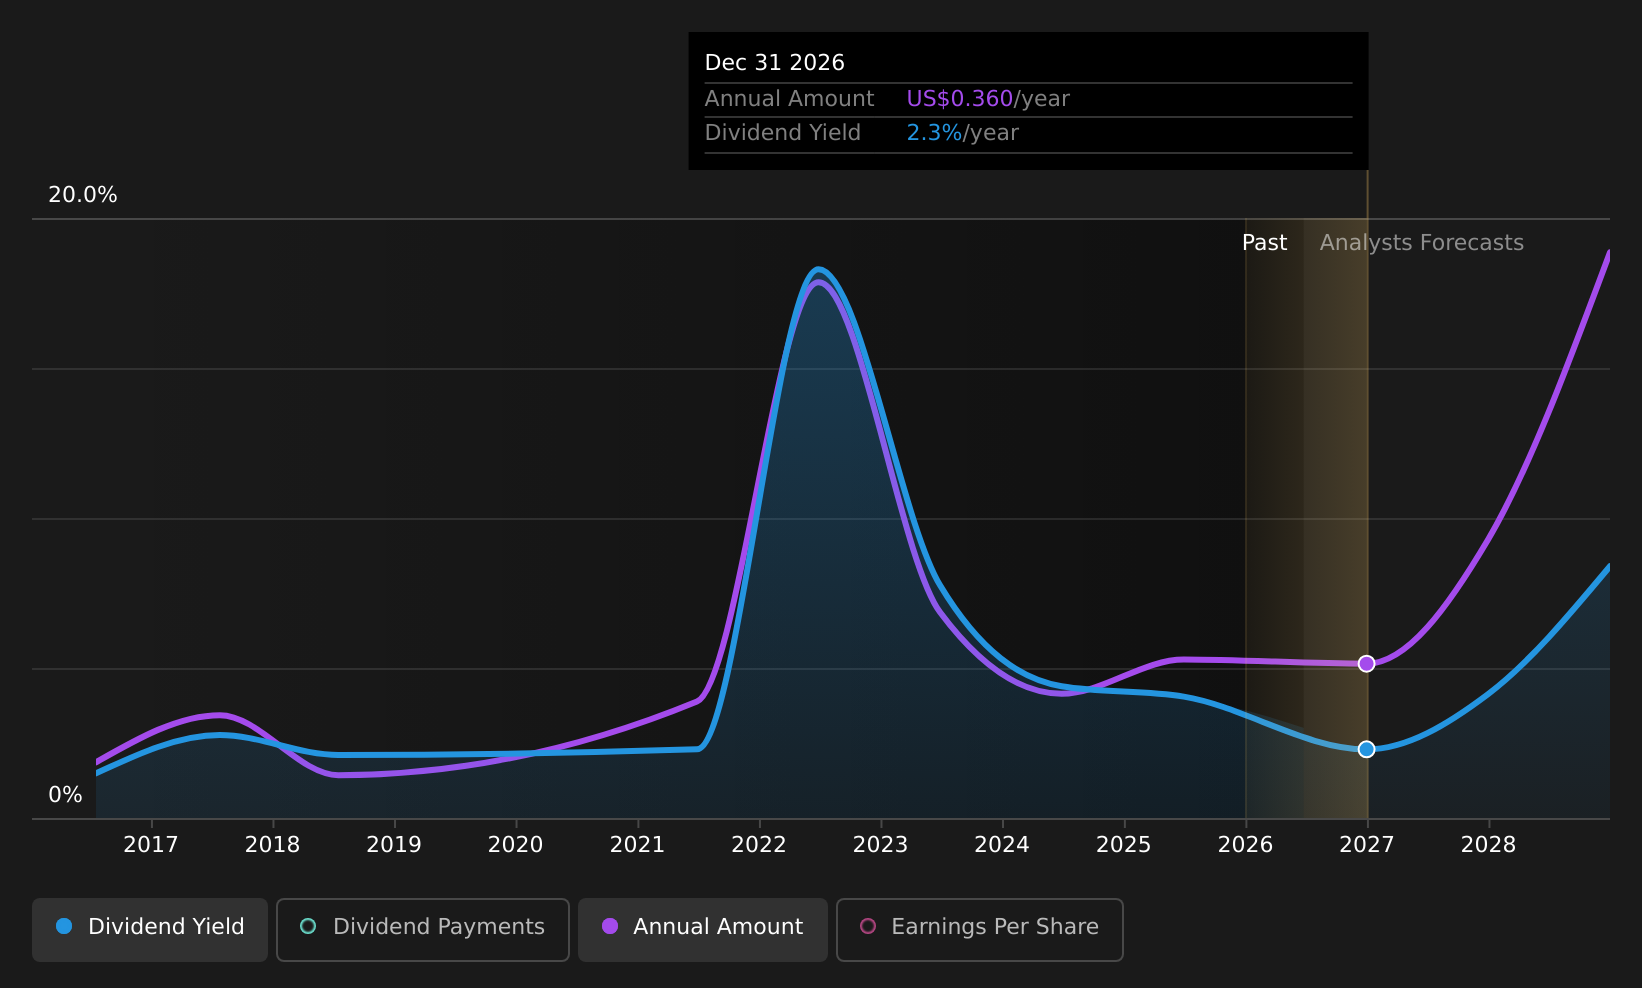Click the 2028 axis label
This screenshot has height=988, width=1642.
pyautogui.click(x=1489, y=845)
